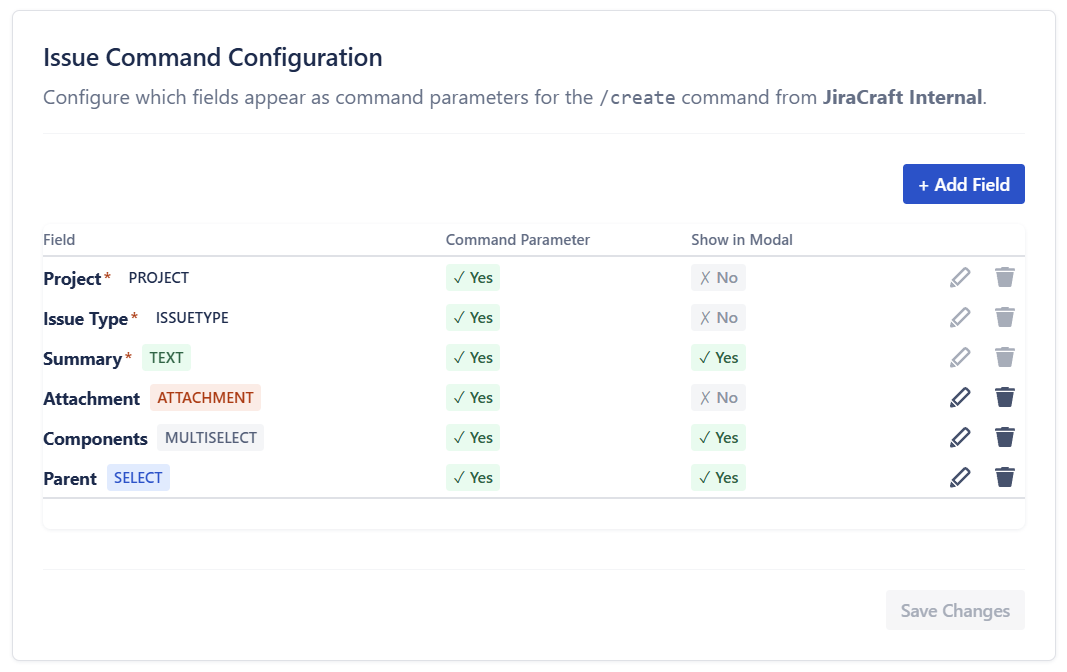
Task: Select the Project field name
Action: [72, 279]
